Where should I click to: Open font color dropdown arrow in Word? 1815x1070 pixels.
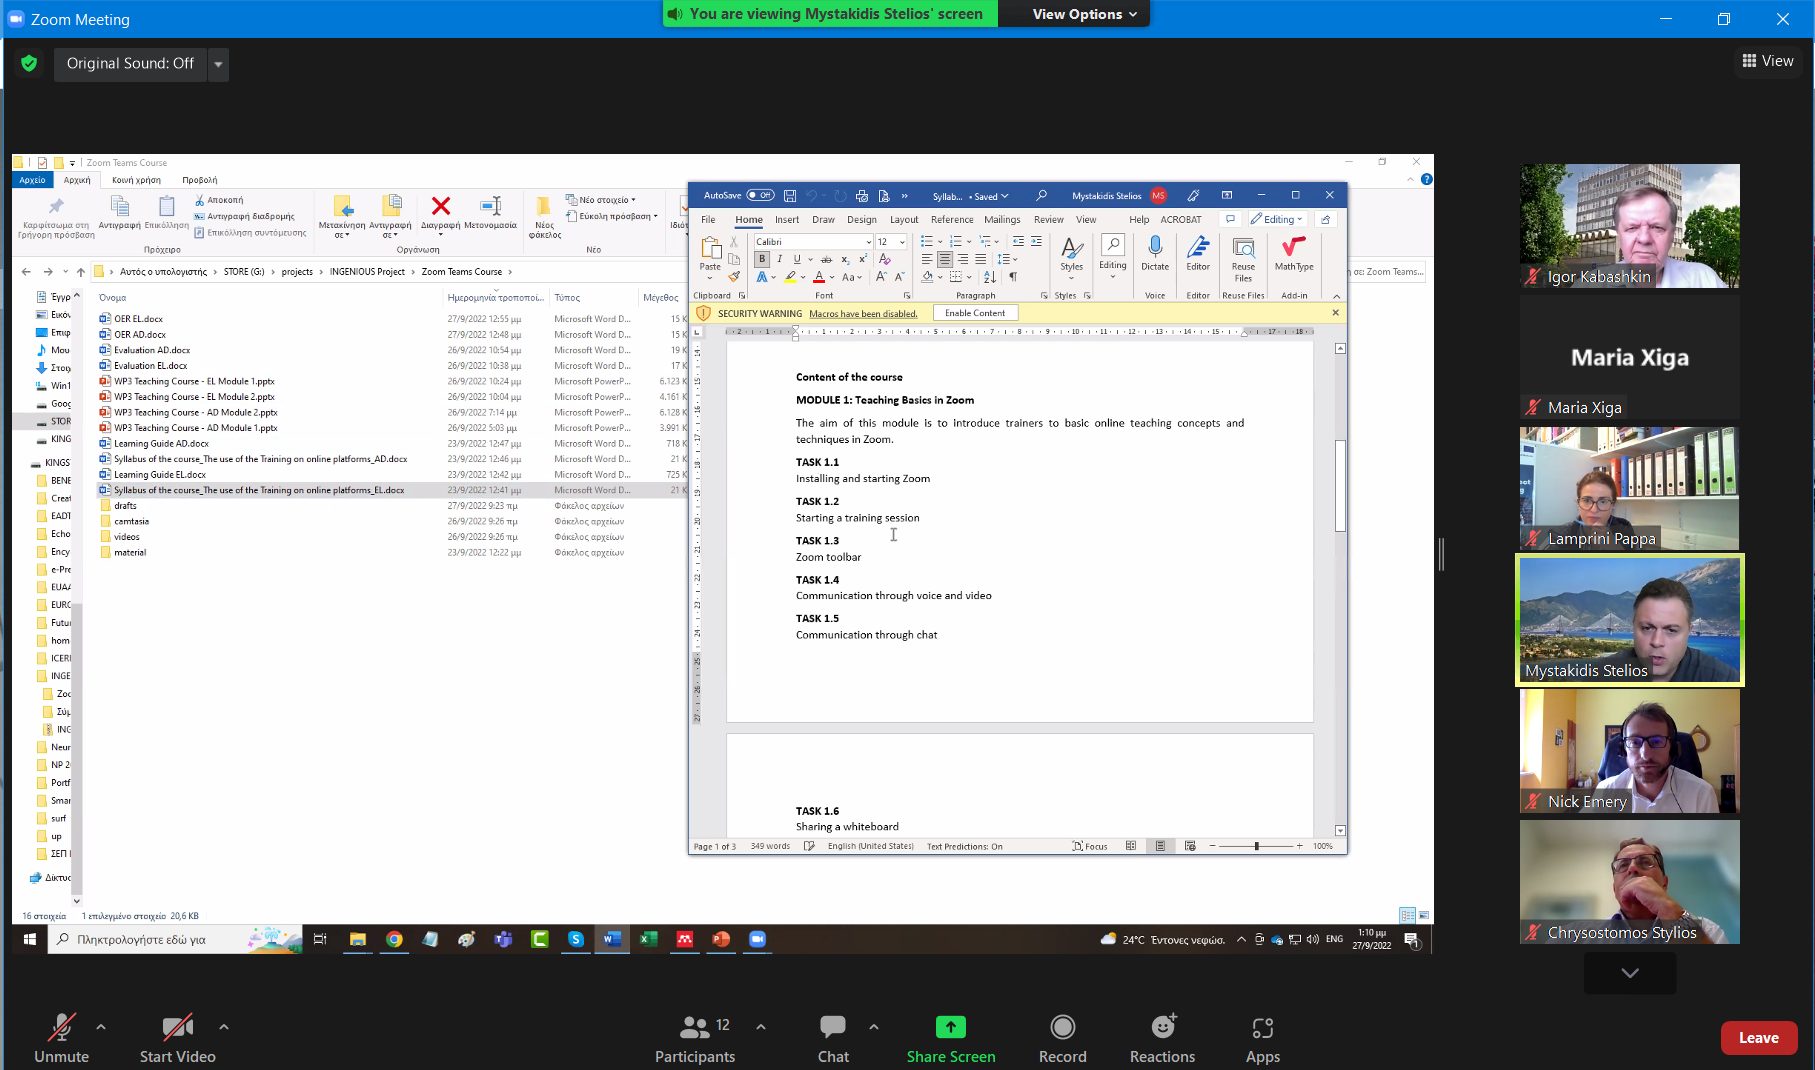(832, 277)
